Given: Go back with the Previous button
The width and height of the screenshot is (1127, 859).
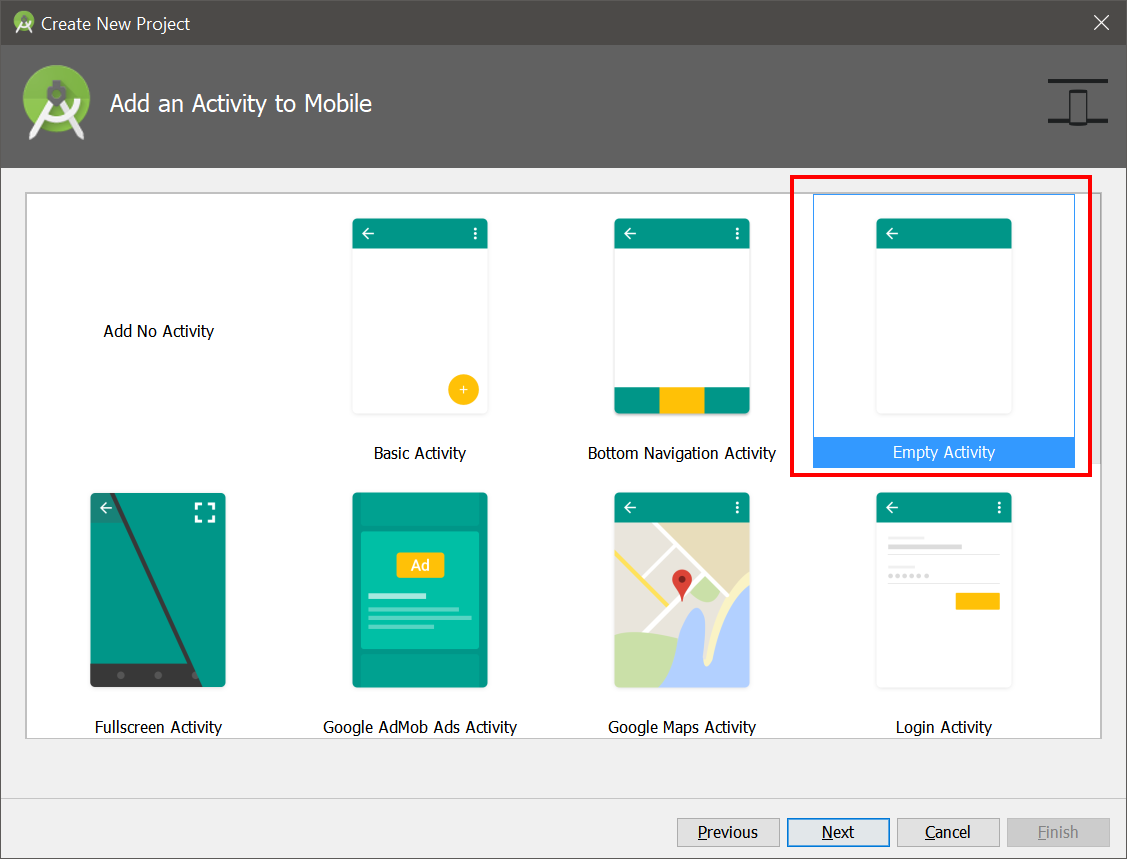Looking at the screenshot, I should click(x=728, y=832).
